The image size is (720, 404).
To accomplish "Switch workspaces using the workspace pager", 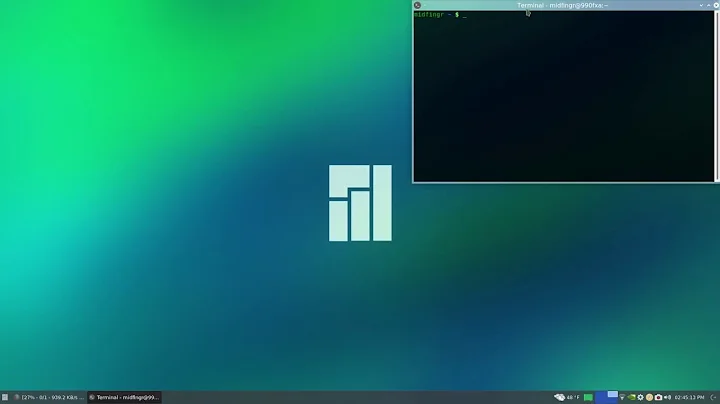I will 607,397.
